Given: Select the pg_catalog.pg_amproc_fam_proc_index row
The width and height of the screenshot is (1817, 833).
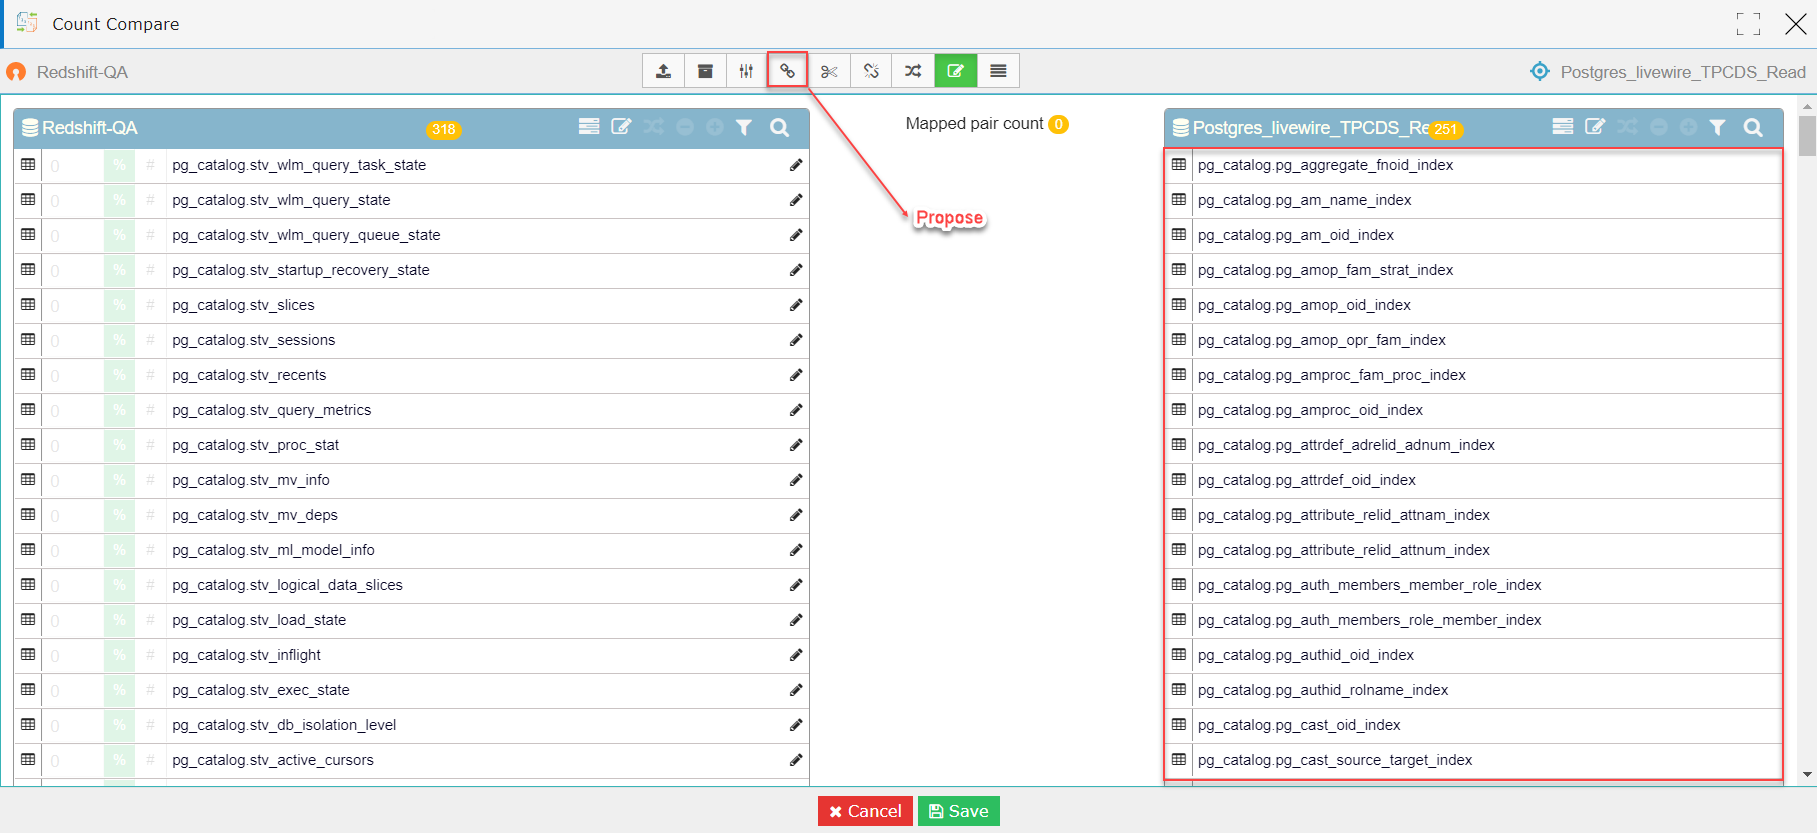Looking at the screenshot, I should (x=1474, y=375).
